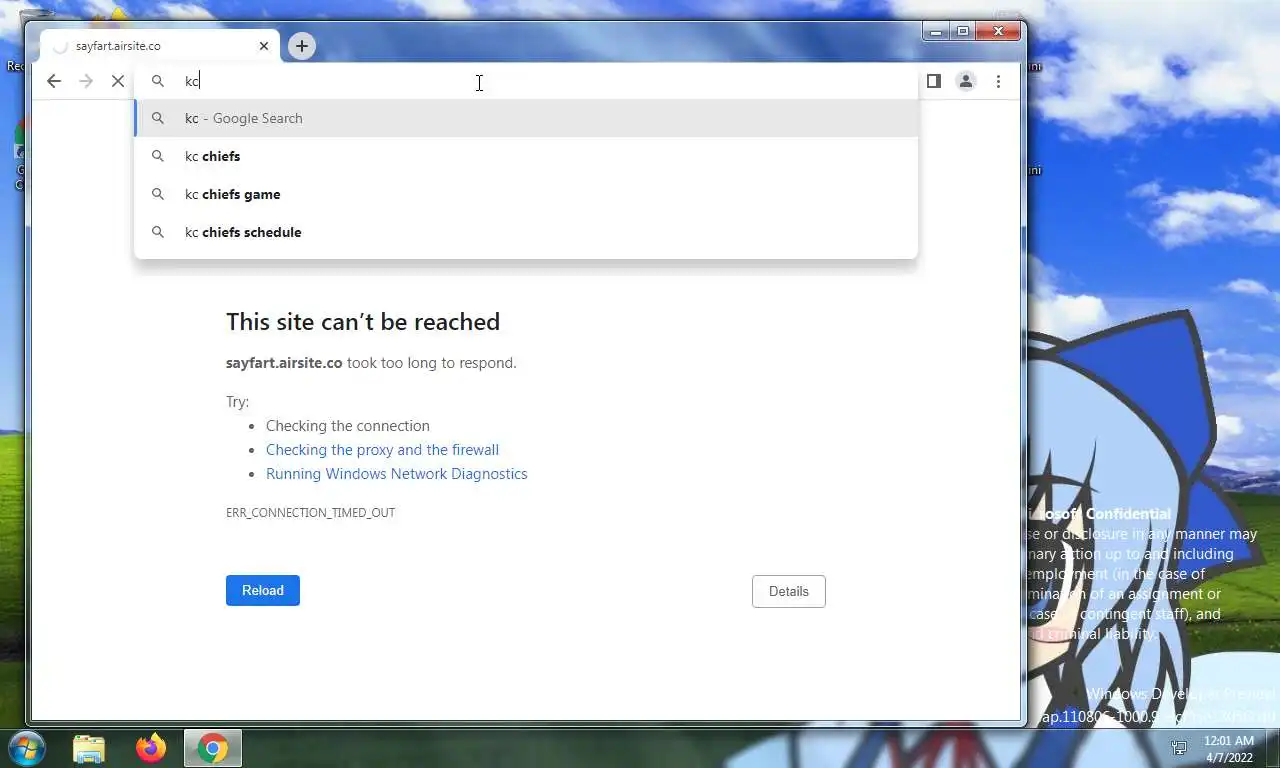1280x768 pixels.
Task: Open the Chrome profile avatar icon
Action: (x=966, y=81)
